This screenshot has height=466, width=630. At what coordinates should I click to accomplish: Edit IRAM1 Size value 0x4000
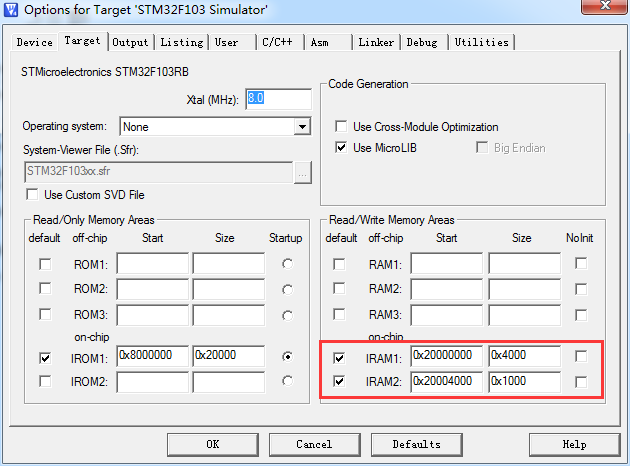click(x=525, y=356)
